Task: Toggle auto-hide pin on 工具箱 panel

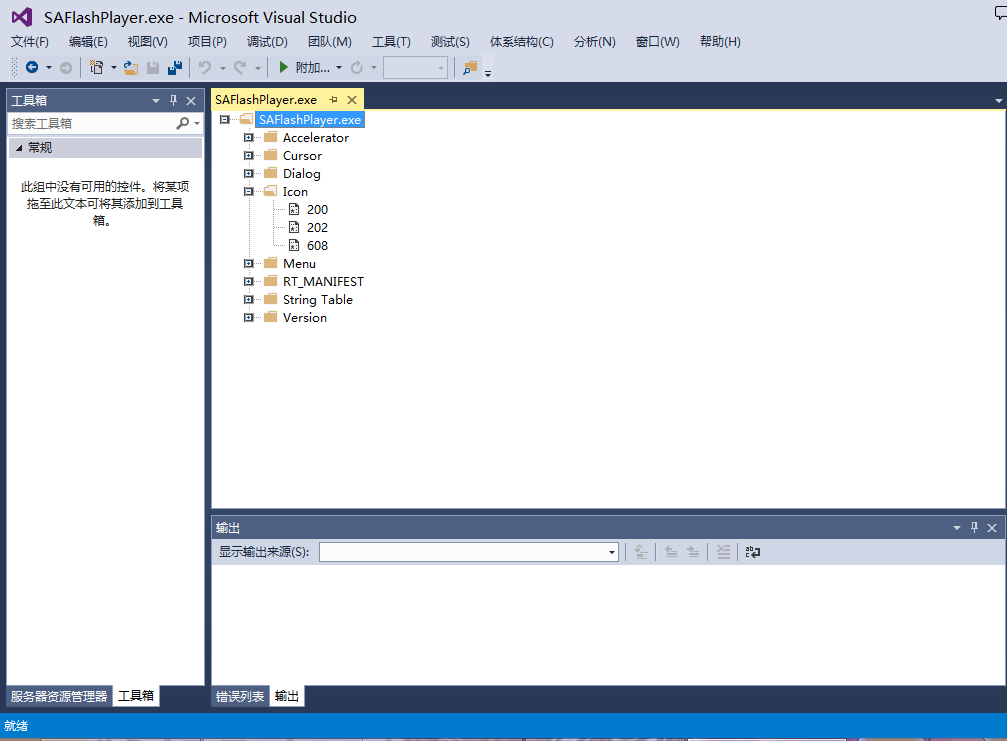Action: (173, 100)
